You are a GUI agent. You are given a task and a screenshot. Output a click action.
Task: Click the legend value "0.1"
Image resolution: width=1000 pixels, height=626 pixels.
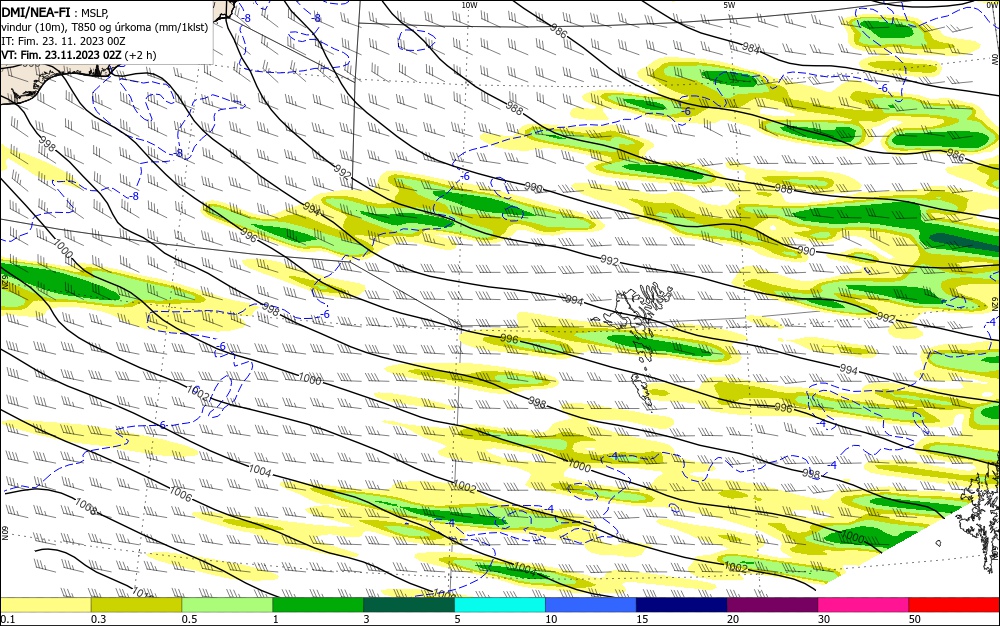click(x=8, y=619)
